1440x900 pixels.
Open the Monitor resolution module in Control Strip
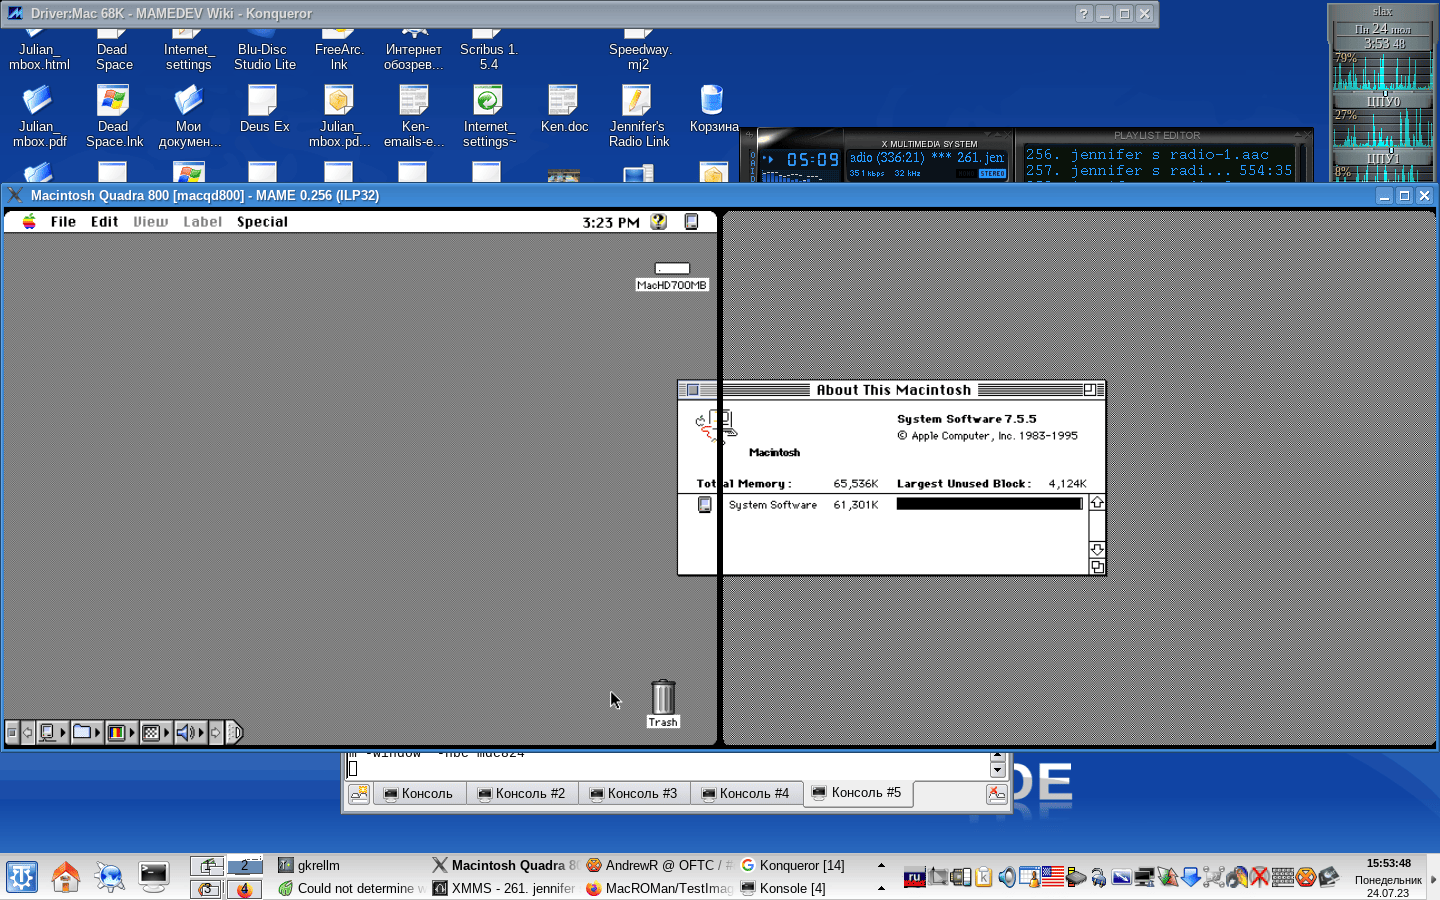pyautogui.click(x=155, y=733)
